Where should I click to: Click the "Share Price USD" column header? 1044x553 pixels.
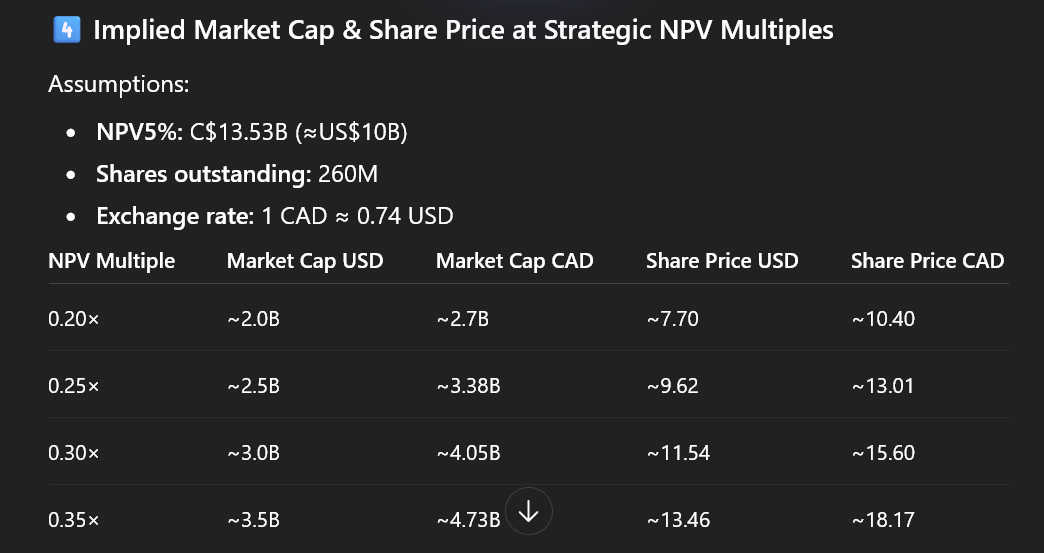pos(722,261)
